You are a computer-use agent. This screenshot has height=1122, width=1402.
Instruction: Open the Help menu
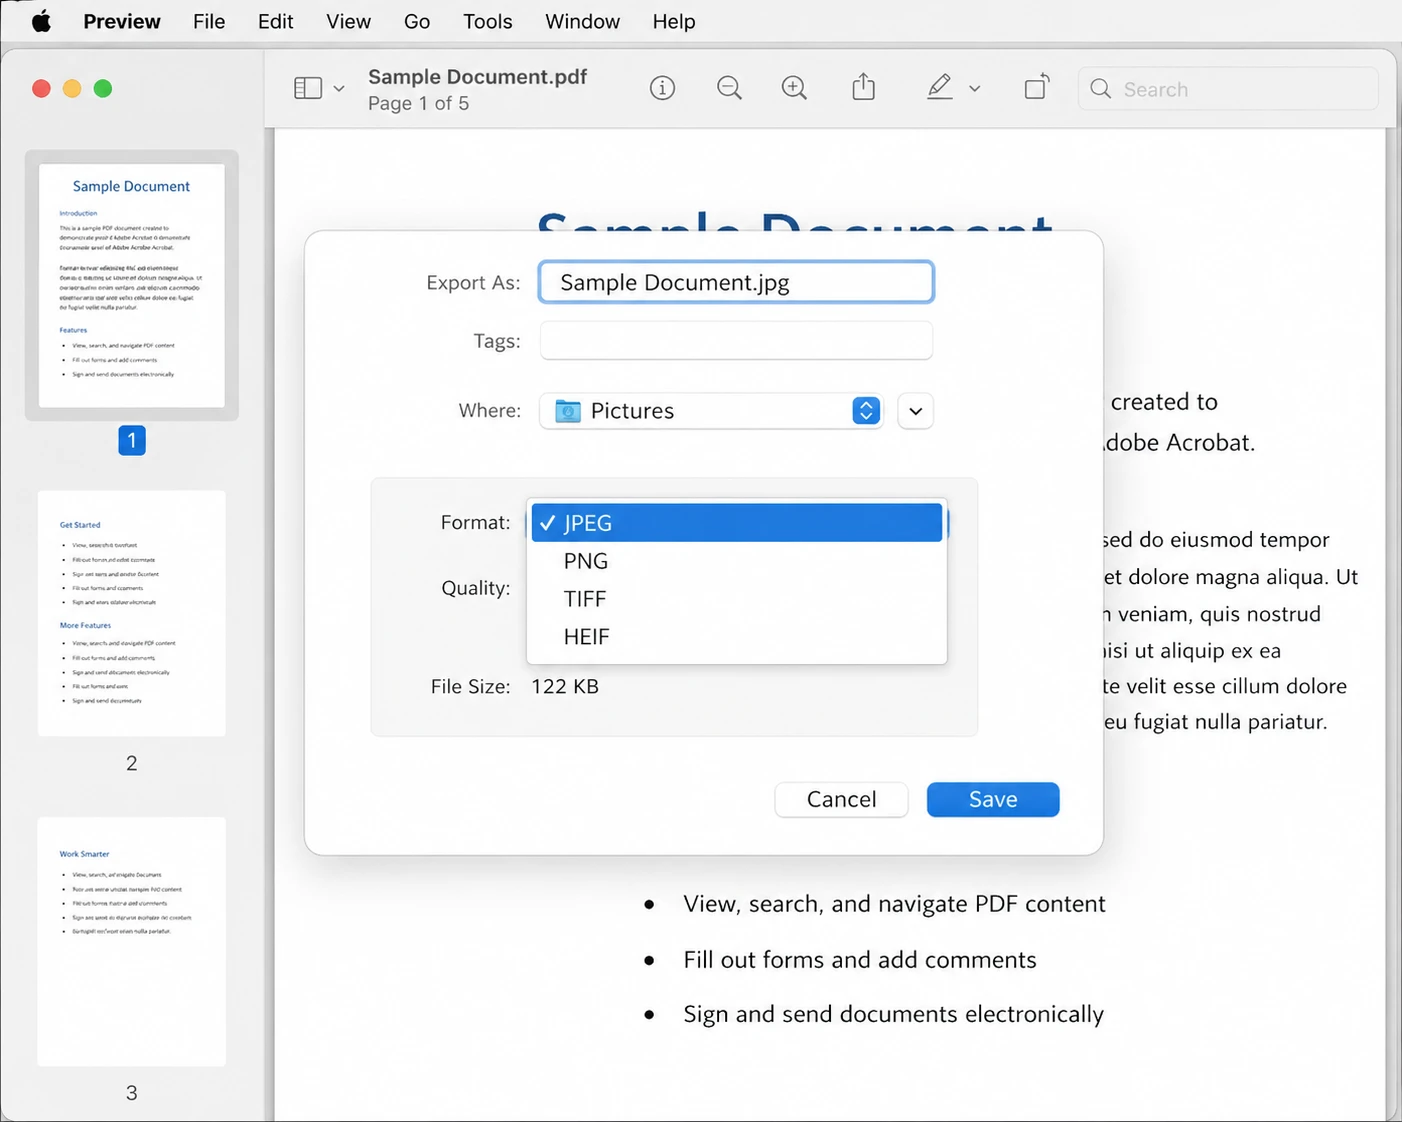click(674, 21)
